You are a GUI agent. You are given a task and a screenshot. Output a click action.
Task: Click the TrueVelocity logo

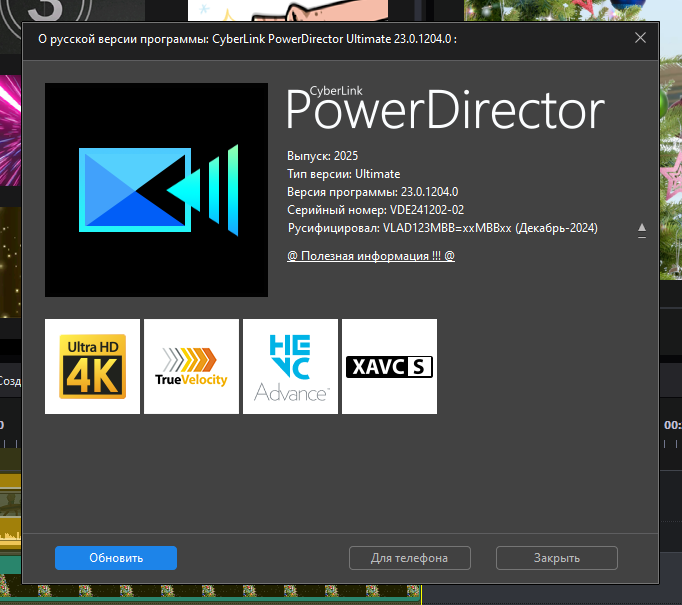pyautogui.click(x=191, y=366)
